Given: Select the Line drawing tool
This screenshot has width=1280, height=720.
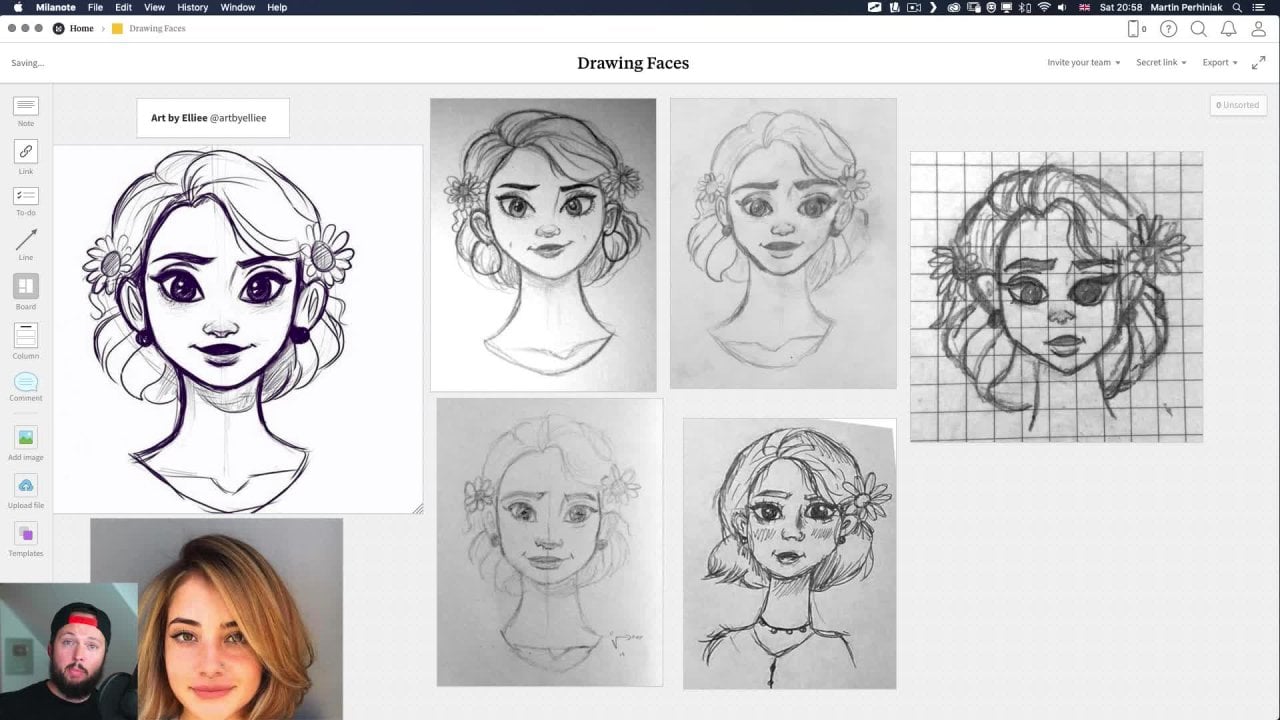Looking at the screenshot, I should click(x=26, y=240).
